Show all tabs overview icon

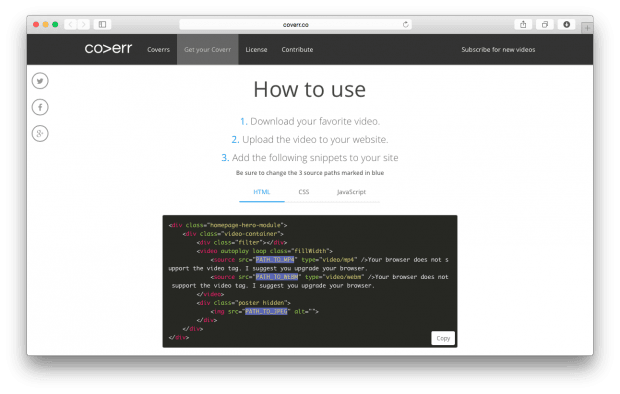point(545,25)
